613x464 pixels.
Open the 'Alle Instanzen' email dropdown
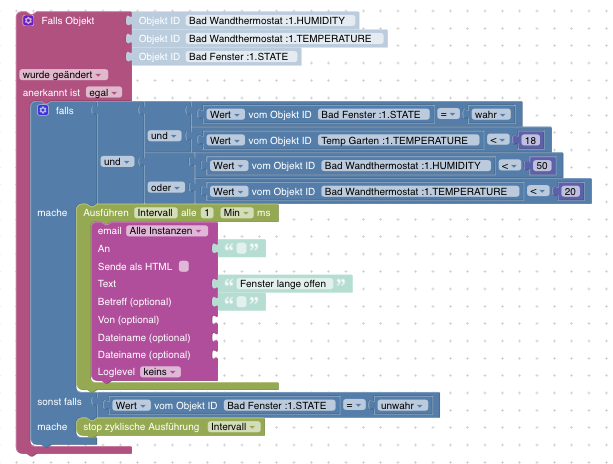point(166,231)
